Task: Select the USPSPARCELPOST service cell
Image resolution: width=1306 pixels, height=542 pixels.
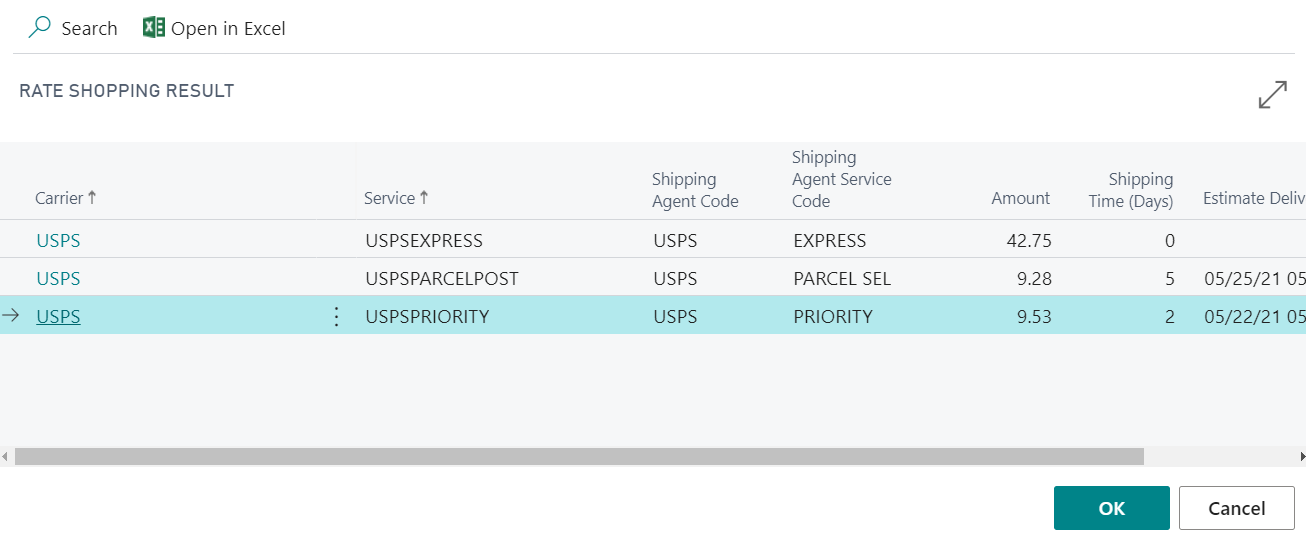Action: click(x=442, y=279)
